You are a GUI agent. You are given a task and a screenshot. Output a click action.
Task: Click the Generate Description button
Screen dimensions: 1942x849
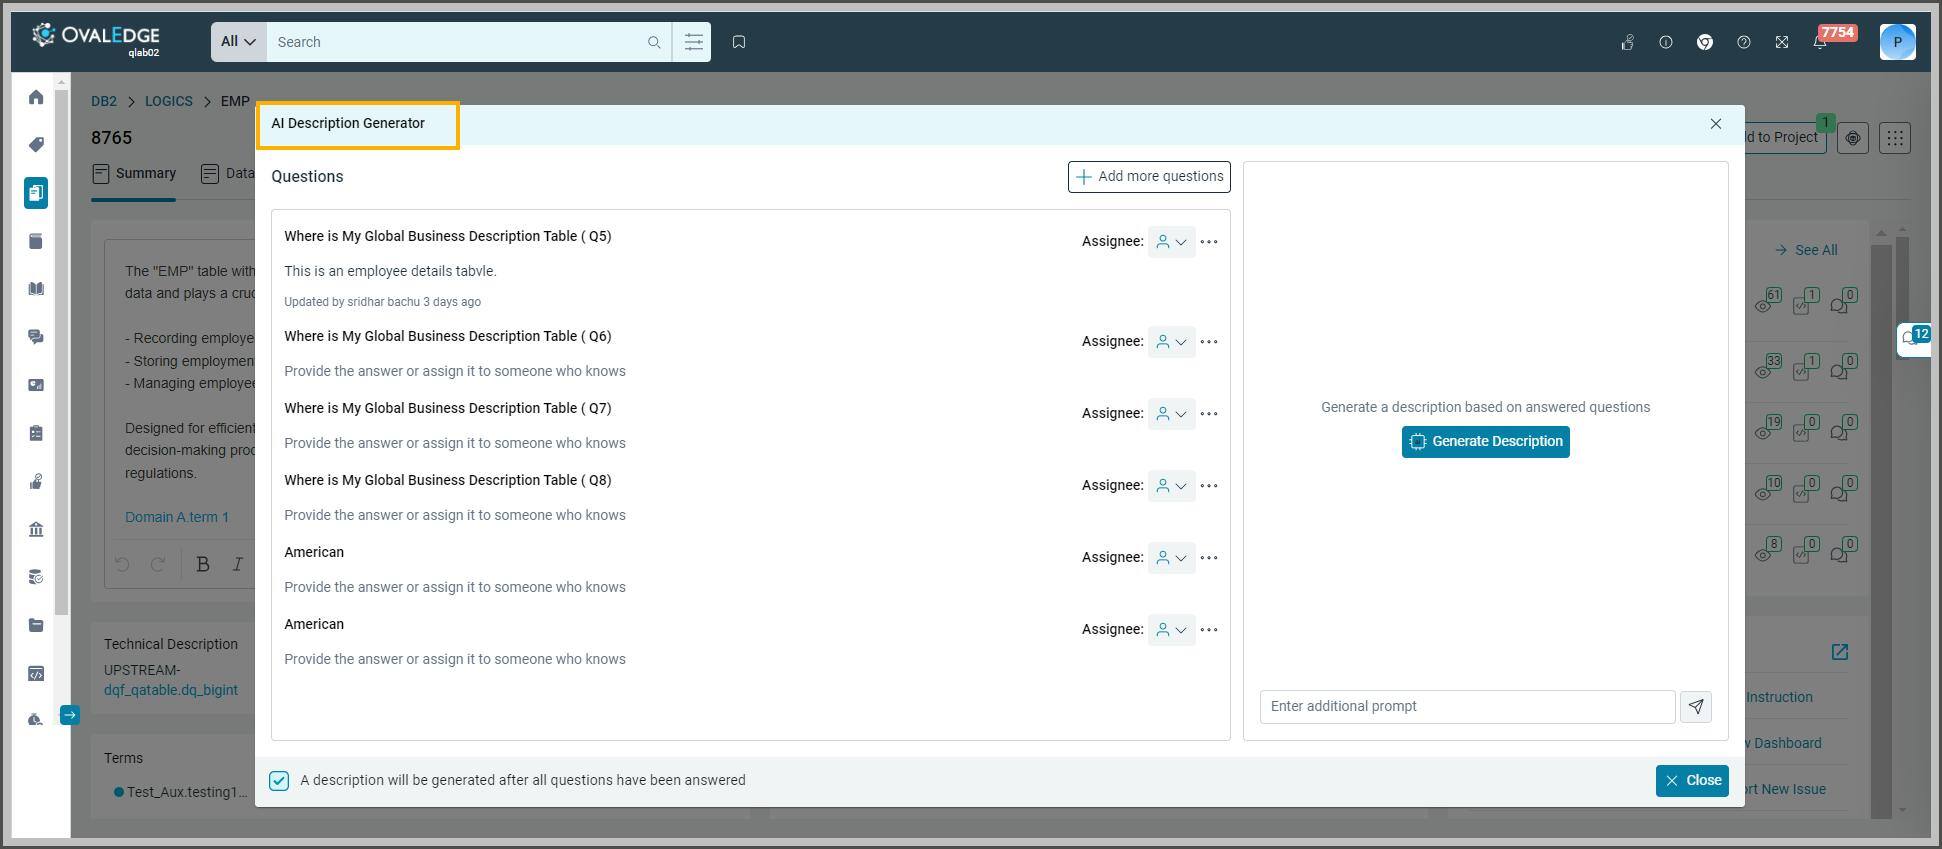pyautogui.click(x=1486, y=442)
